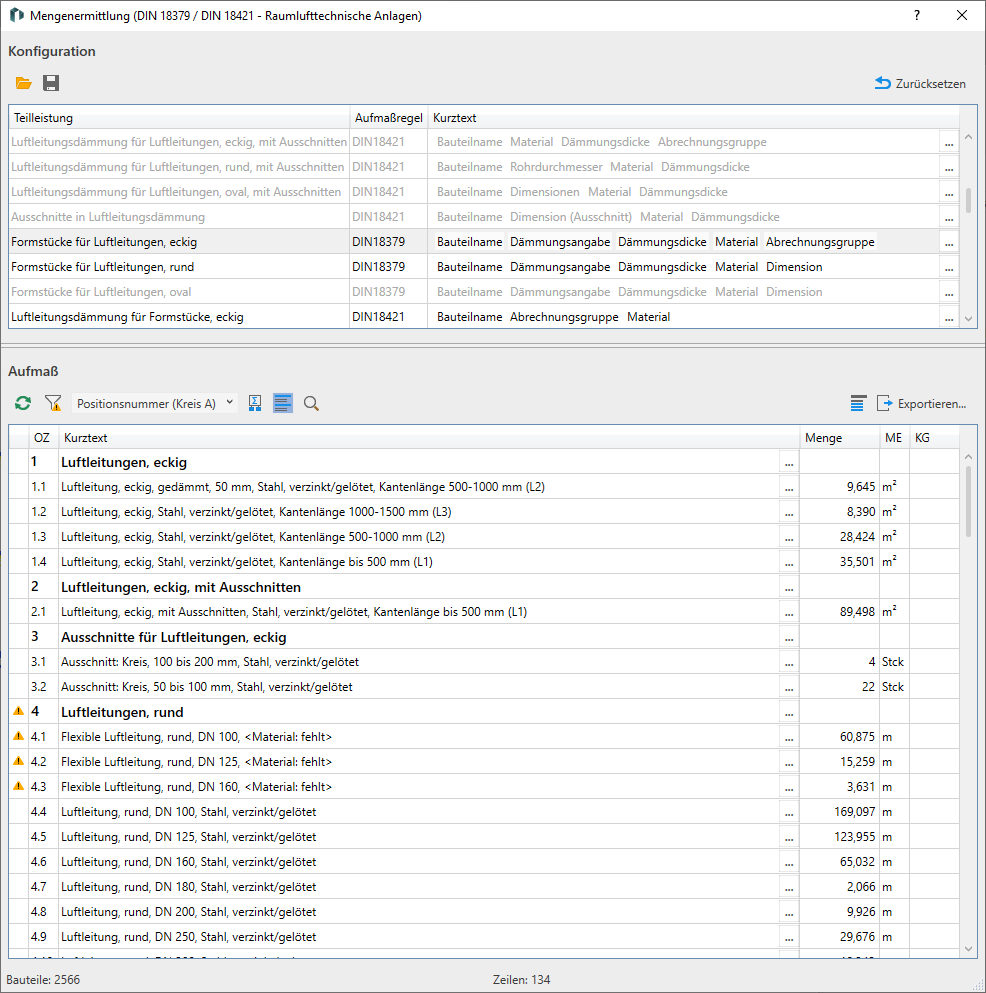Image resolution: width=986 pixels, height=993 pixels.
Task: Save configuration with diskette icon
Action: pyautogui.click(x=51, y=83)
